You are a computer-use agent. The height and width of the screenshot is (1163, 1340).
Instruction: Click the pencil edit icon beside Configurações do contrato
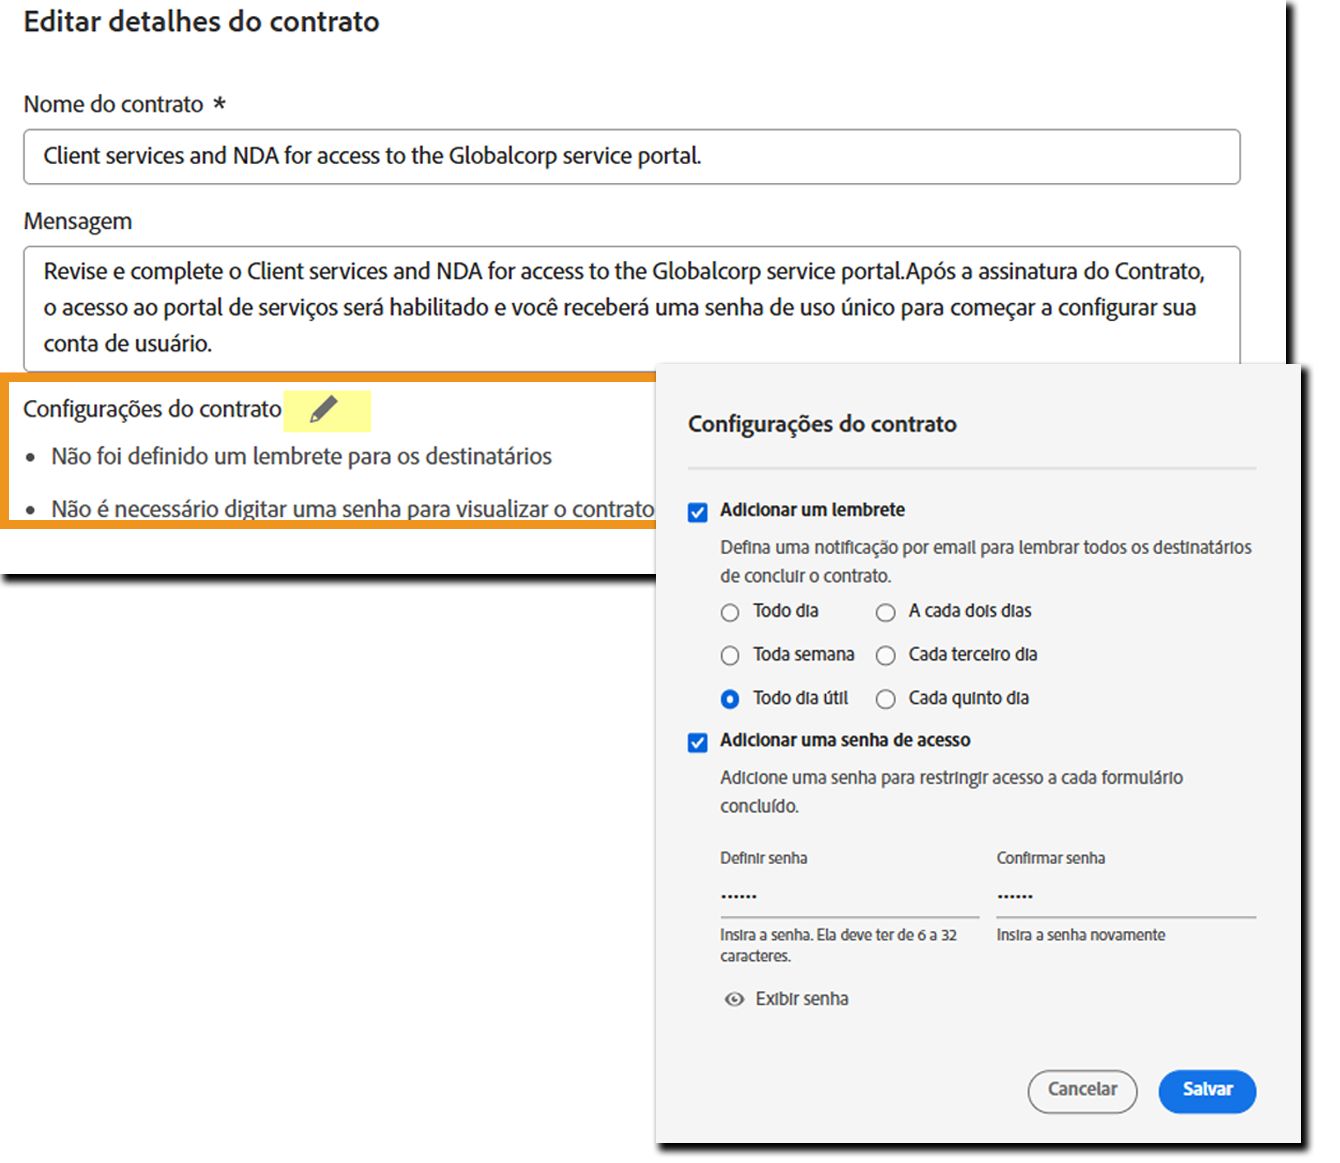click(324, 410)
